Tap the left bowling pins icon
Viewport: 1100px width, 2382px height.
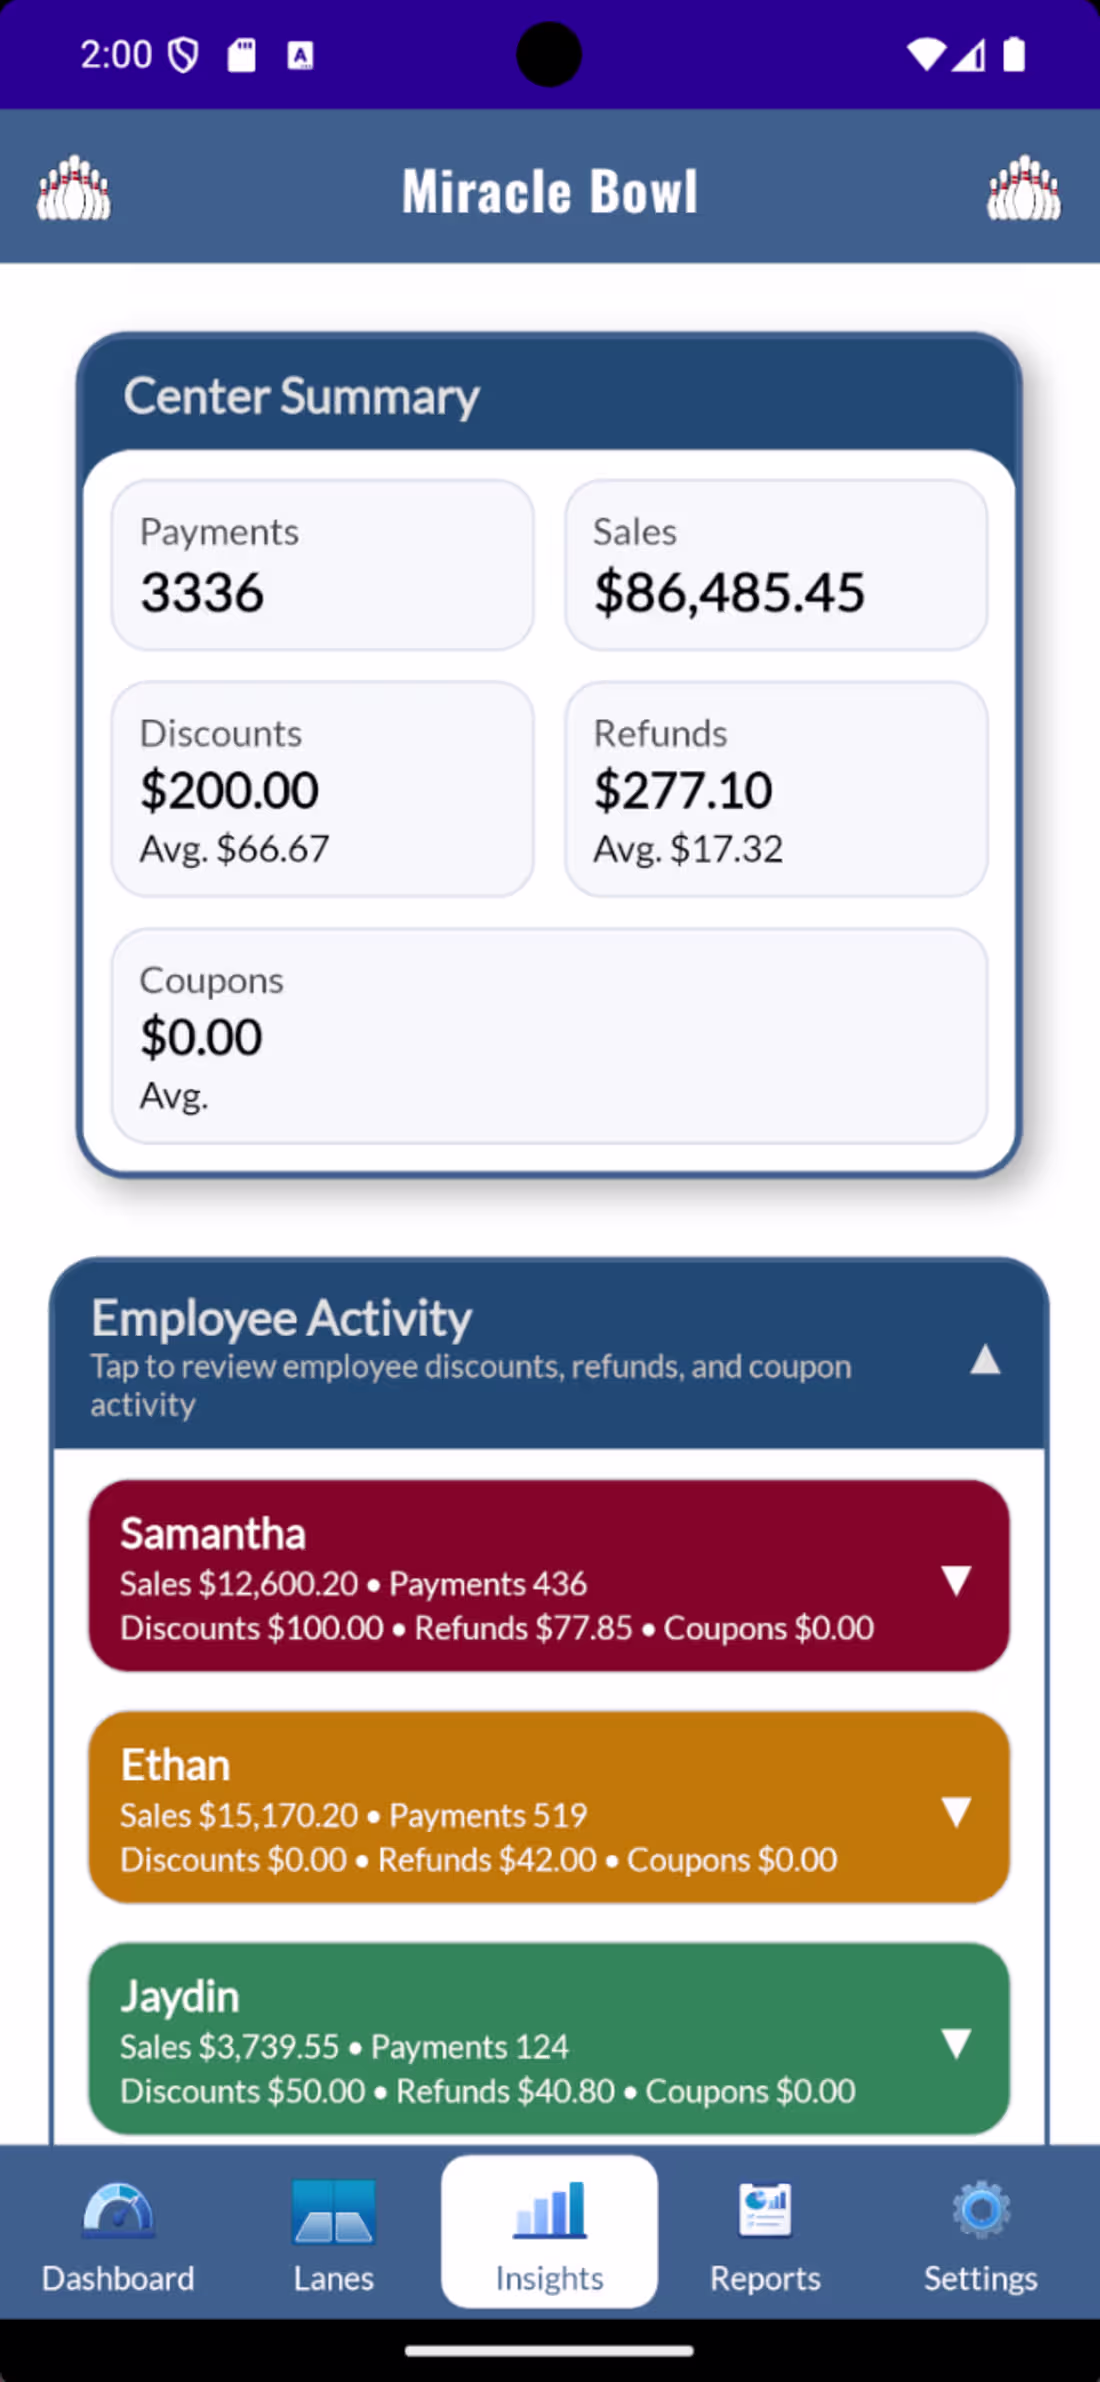tap(73, 188)
